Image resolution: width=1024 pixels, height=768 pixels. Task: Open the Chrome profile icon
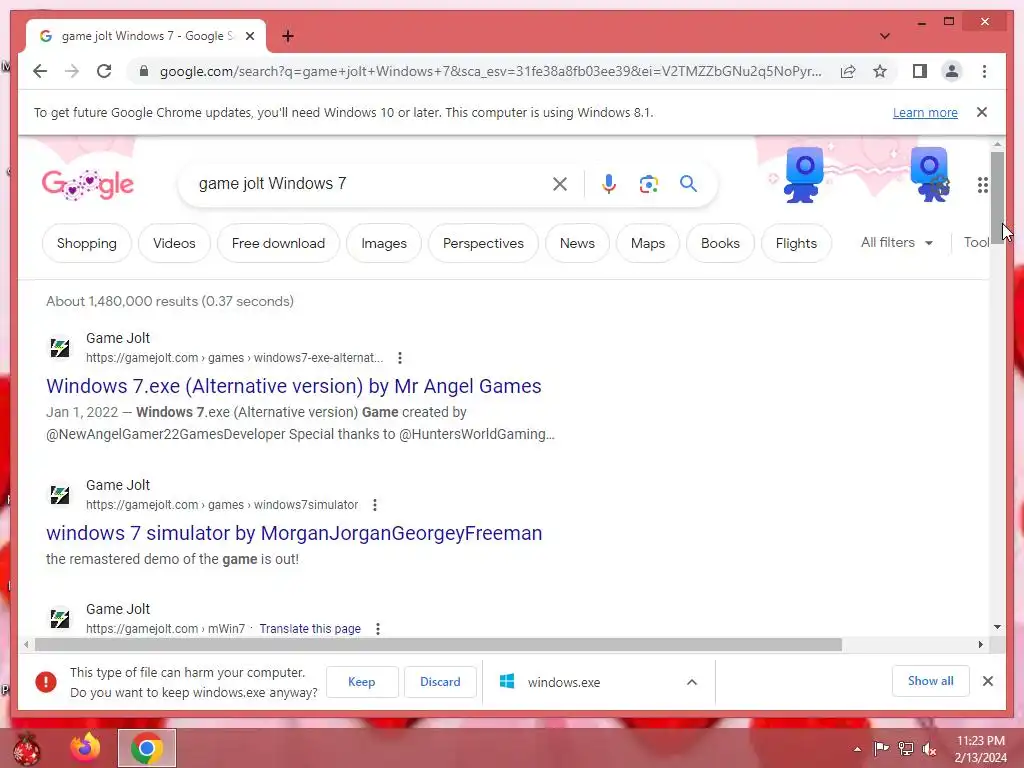point(952,71)
